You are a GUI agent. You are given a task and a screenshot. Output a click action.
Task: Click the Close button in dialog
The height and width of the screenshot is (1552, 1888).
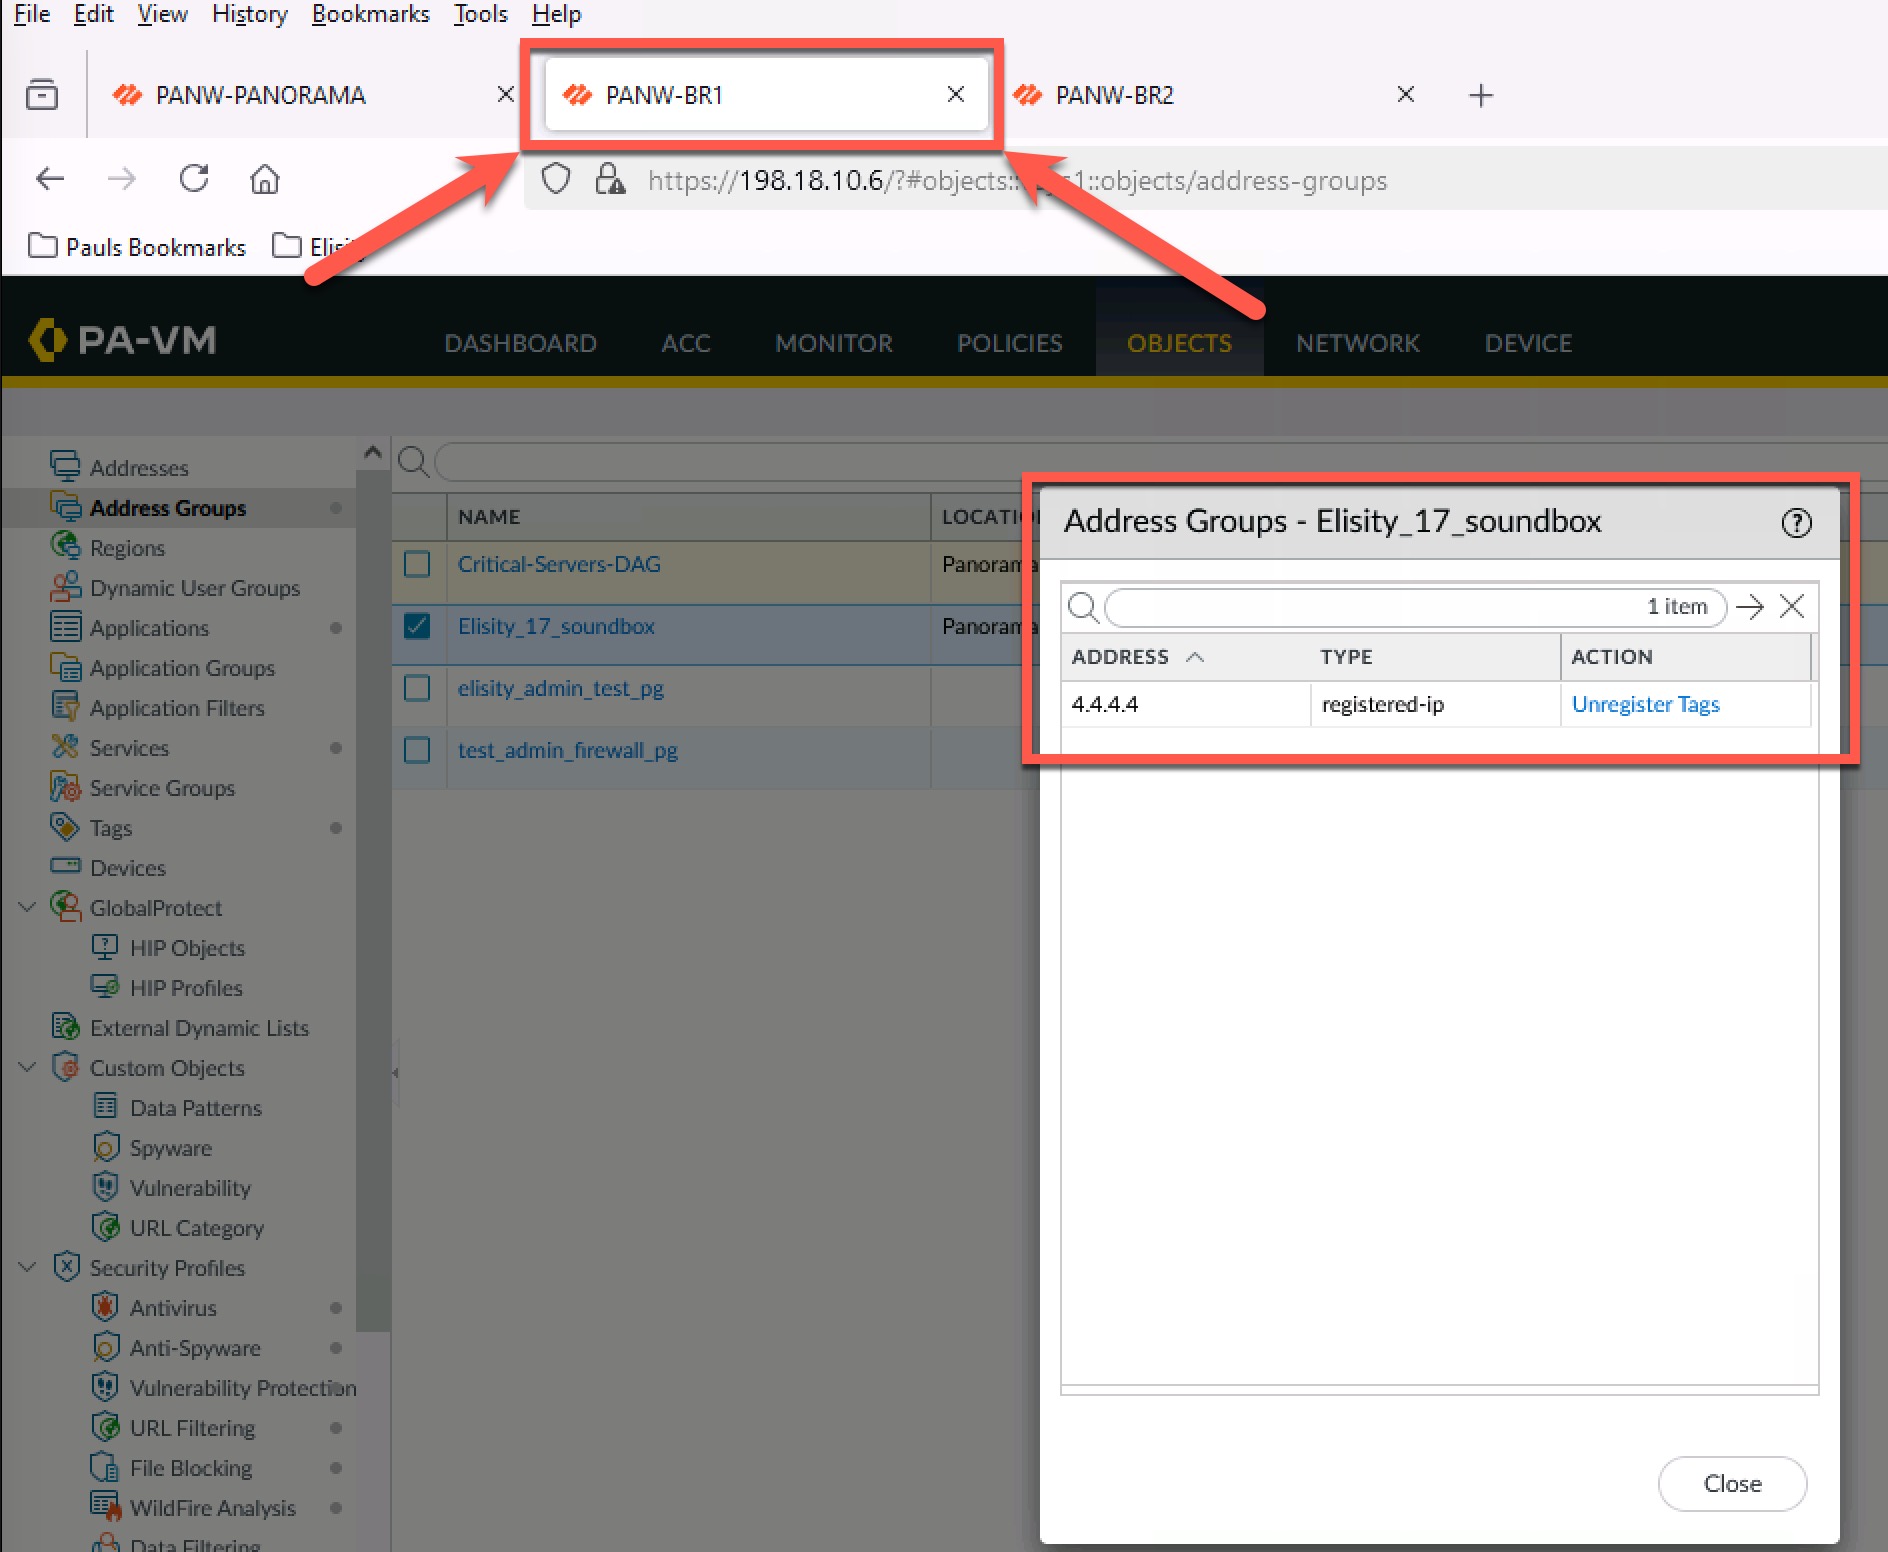pyautogui.click(x=1732, y=1484)
